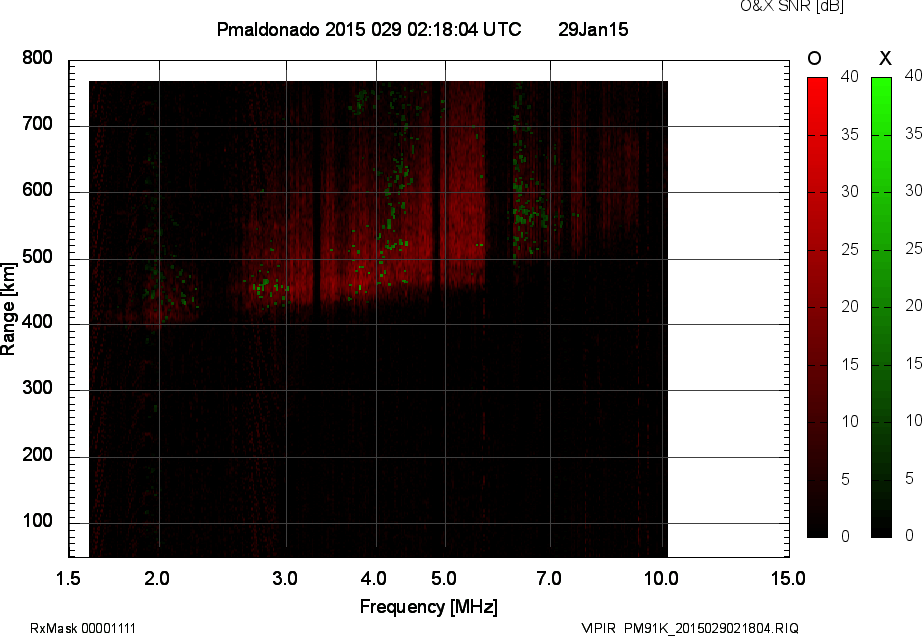Click the 7.0 frequency axis tick label

549,578
